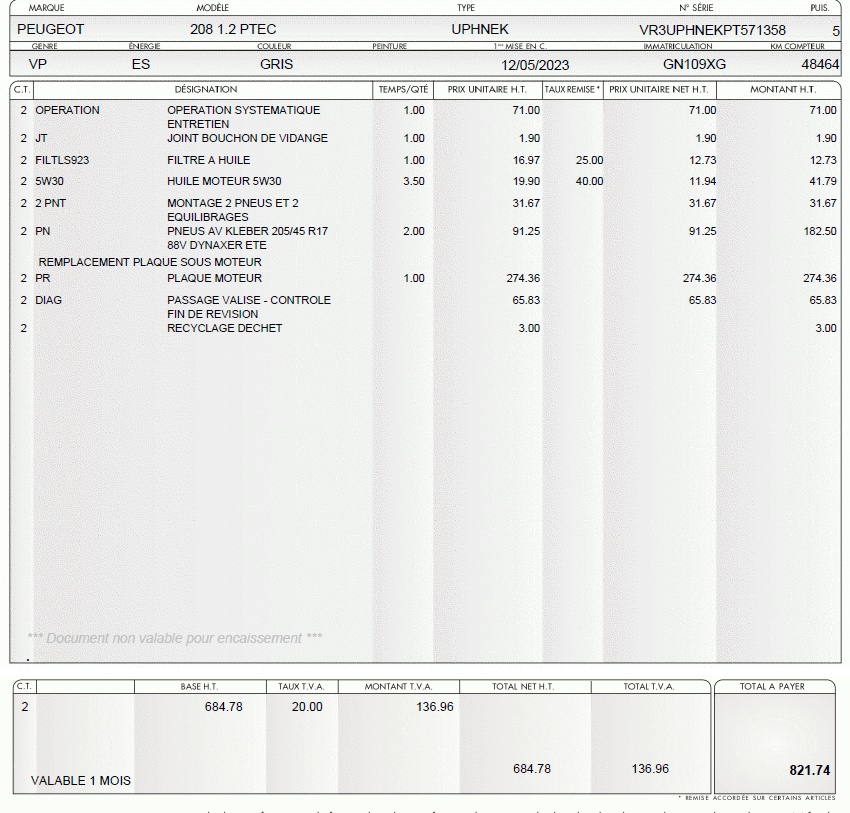Click the FILTRE A HUILE description
The width and height of the screenshot is (850, 813).
click(209, 160)
